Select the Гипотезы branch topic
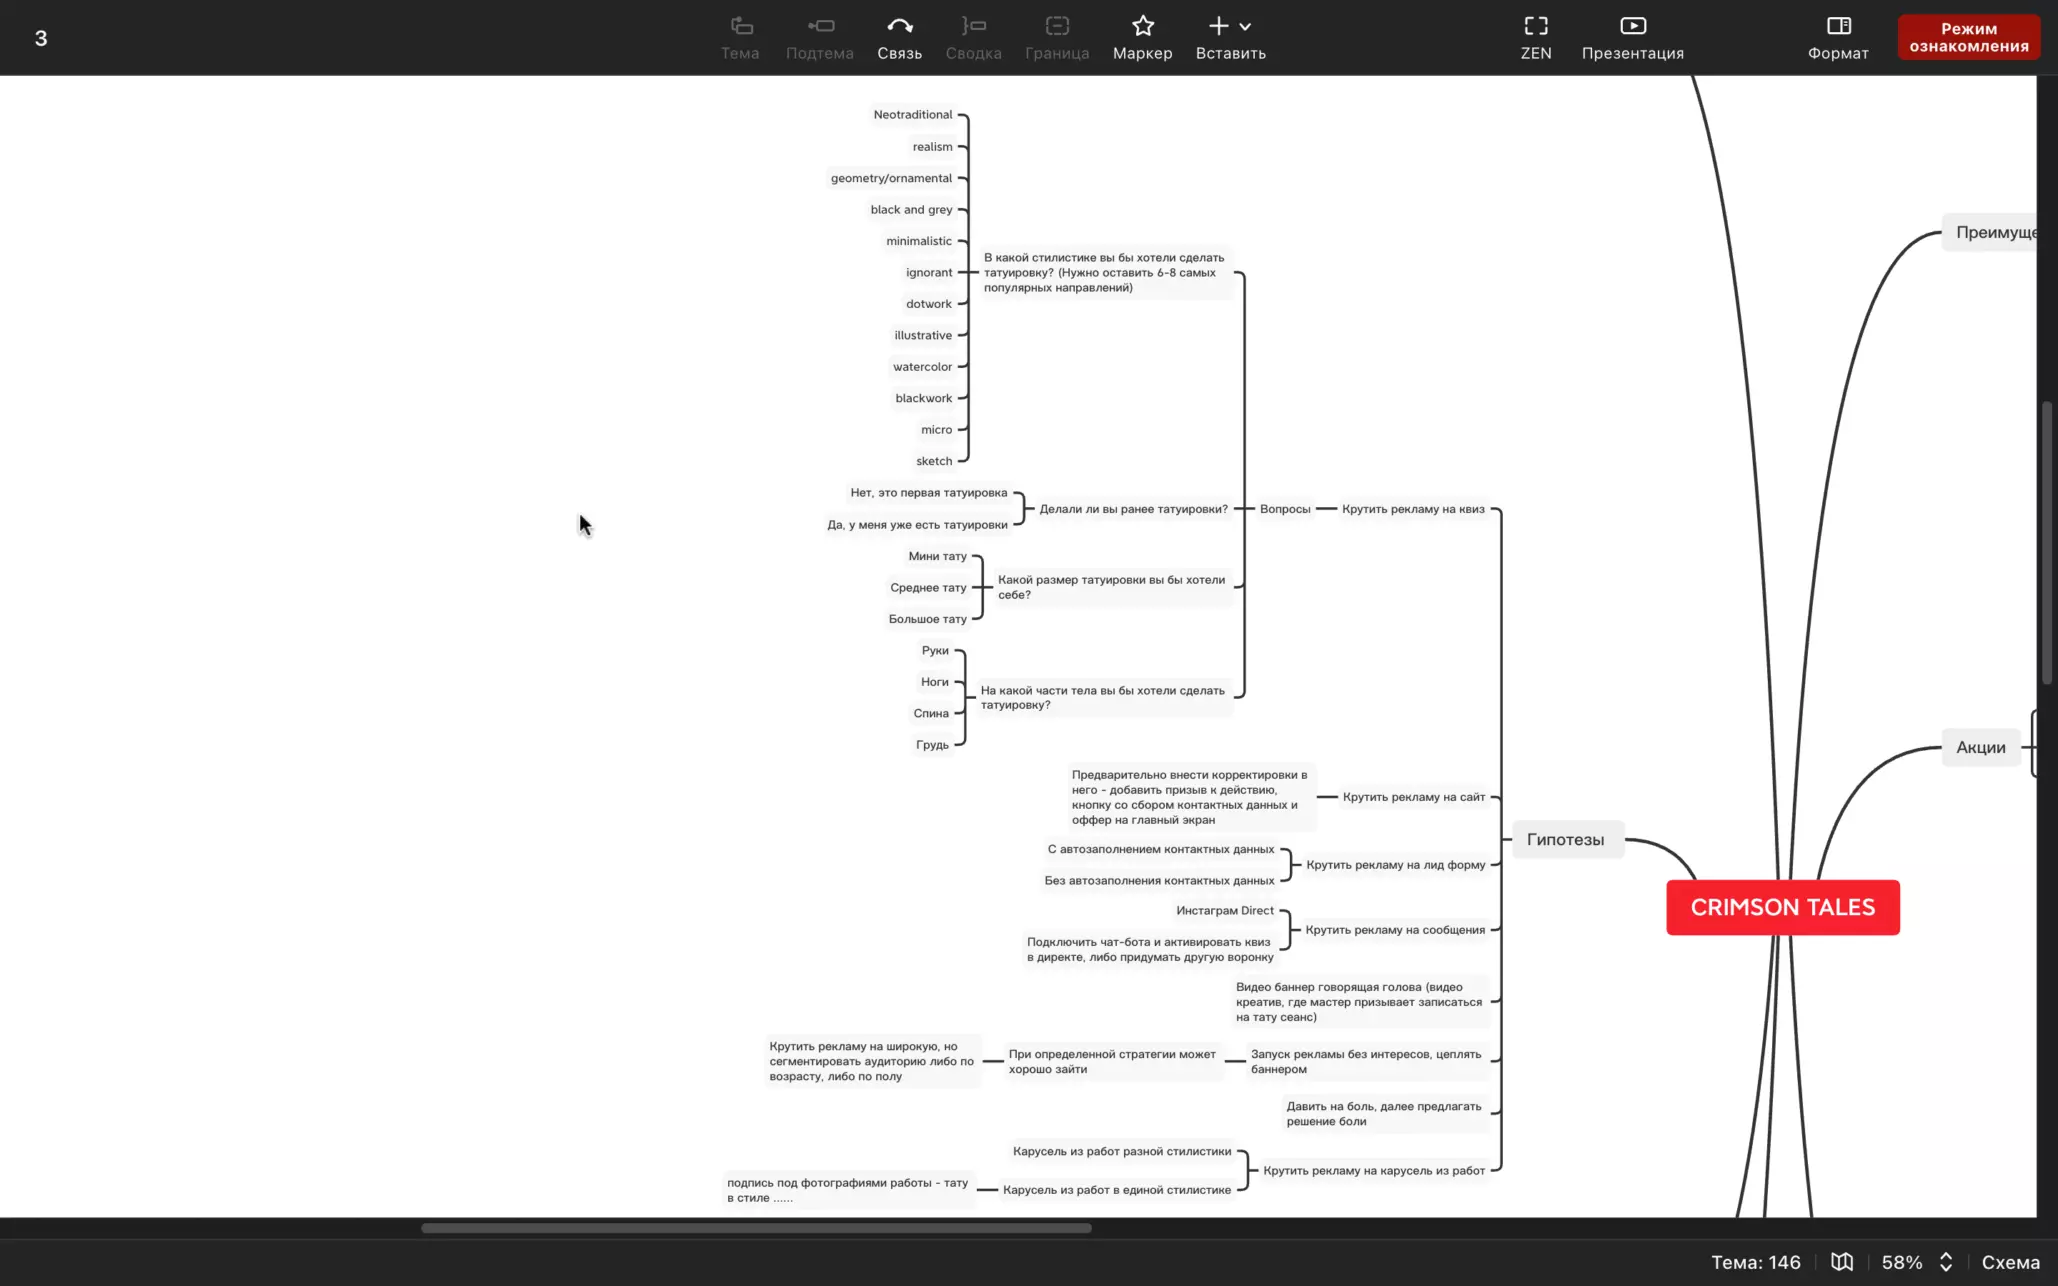2058x1286 pixels. (1565, 840)
